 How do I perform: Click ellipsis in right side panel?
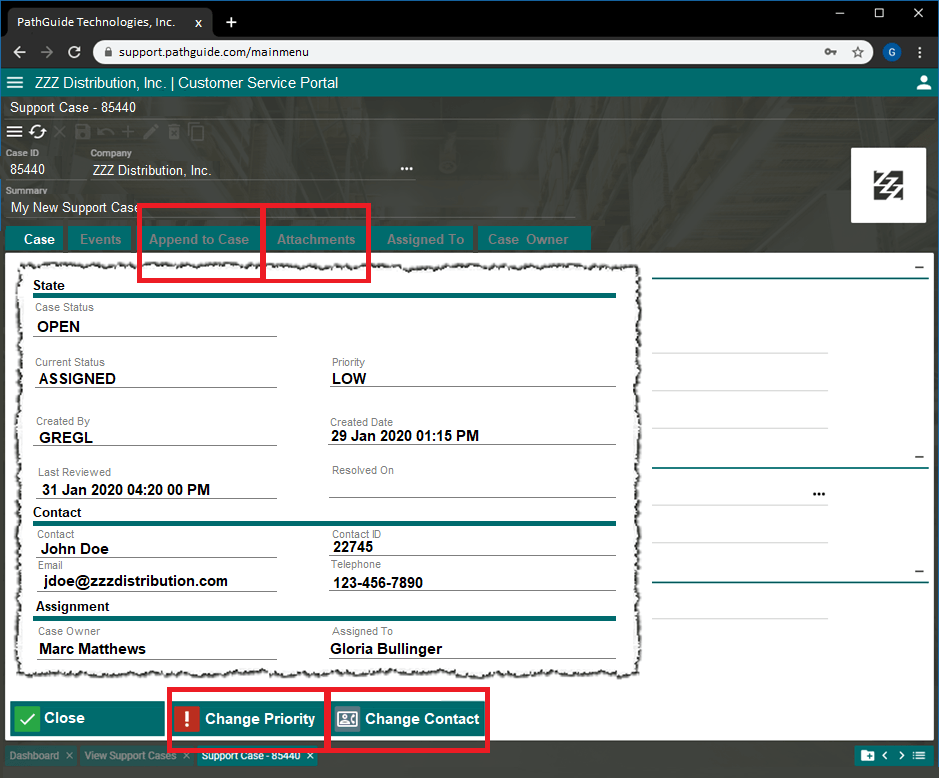[x=819, y=494]
